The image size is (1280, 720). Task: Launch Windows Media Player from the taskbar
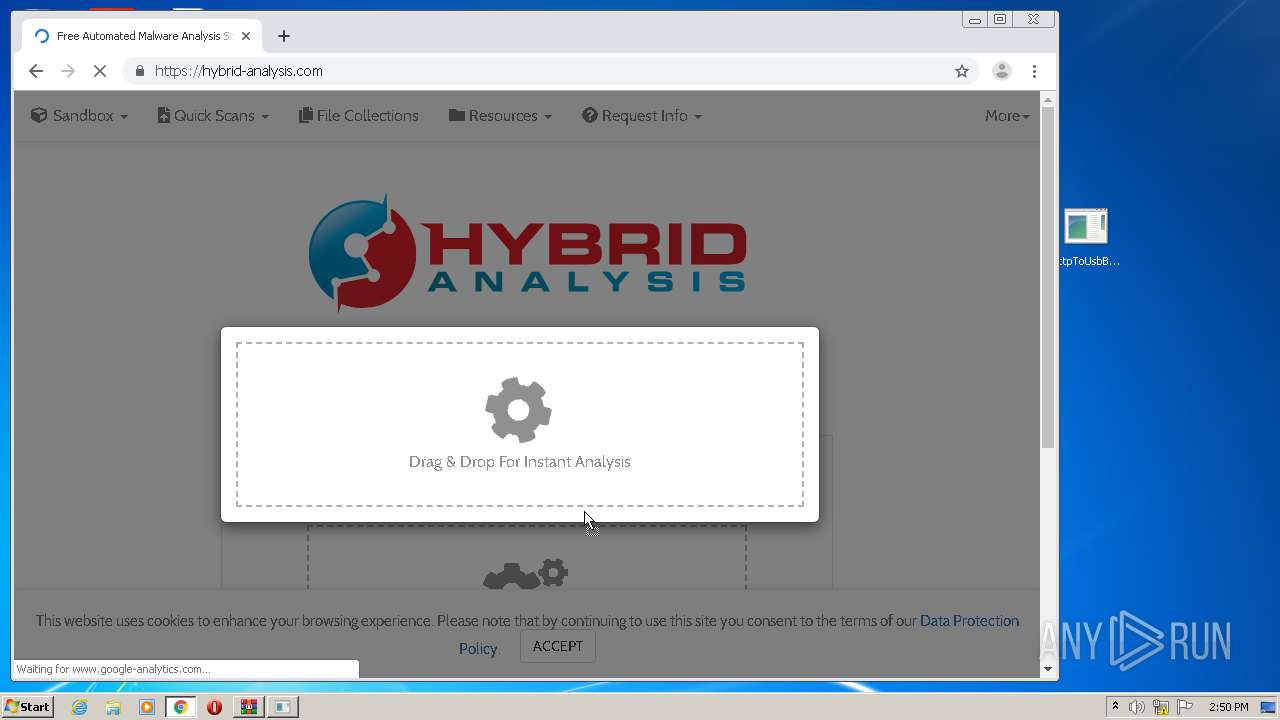click(147, 707)
